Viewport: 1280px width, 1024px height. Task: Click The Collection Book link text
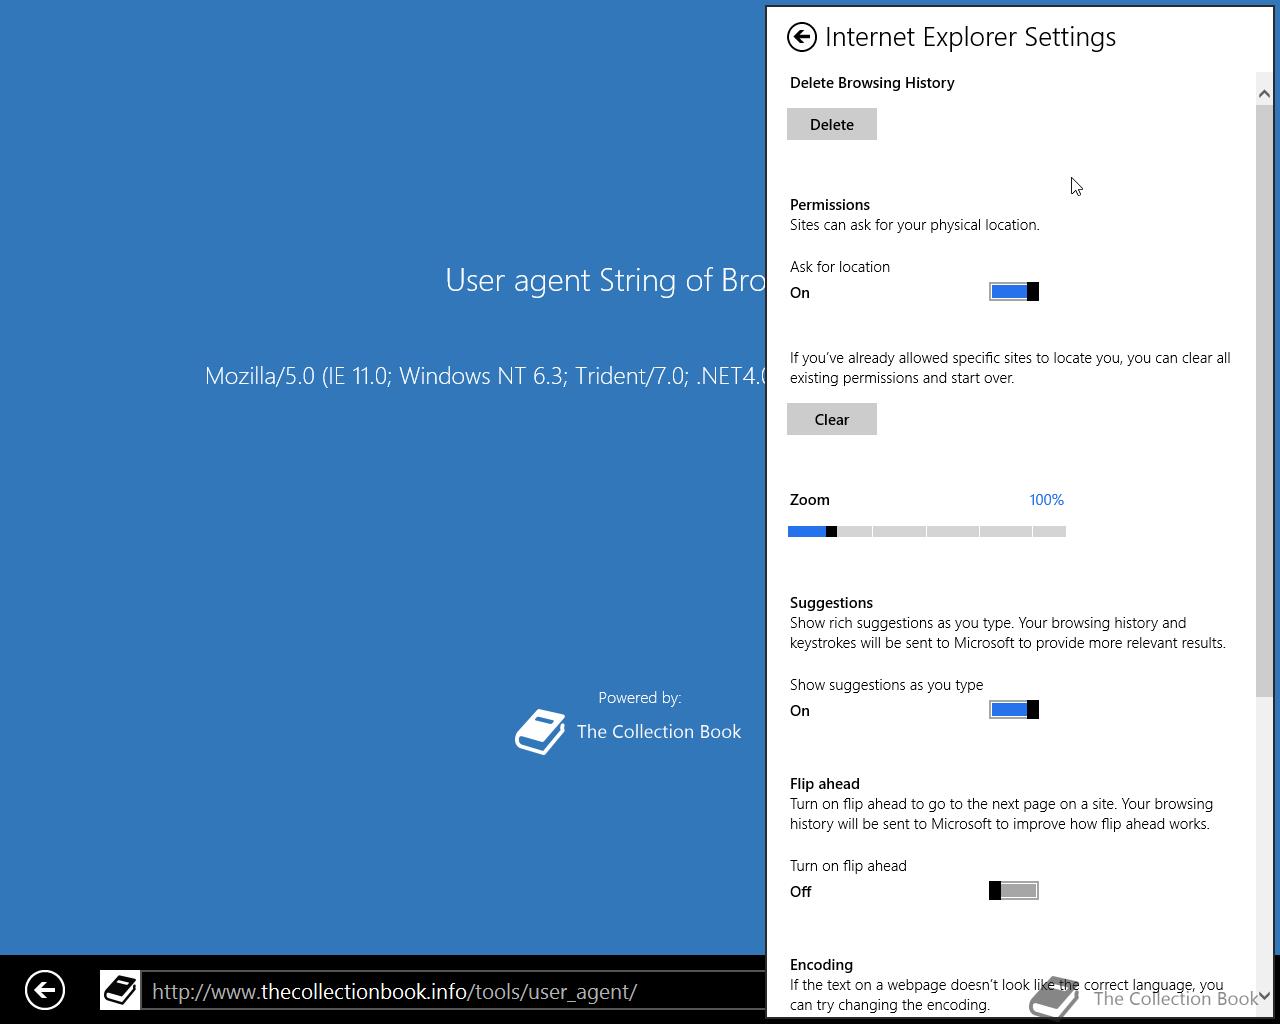[659, 732]
